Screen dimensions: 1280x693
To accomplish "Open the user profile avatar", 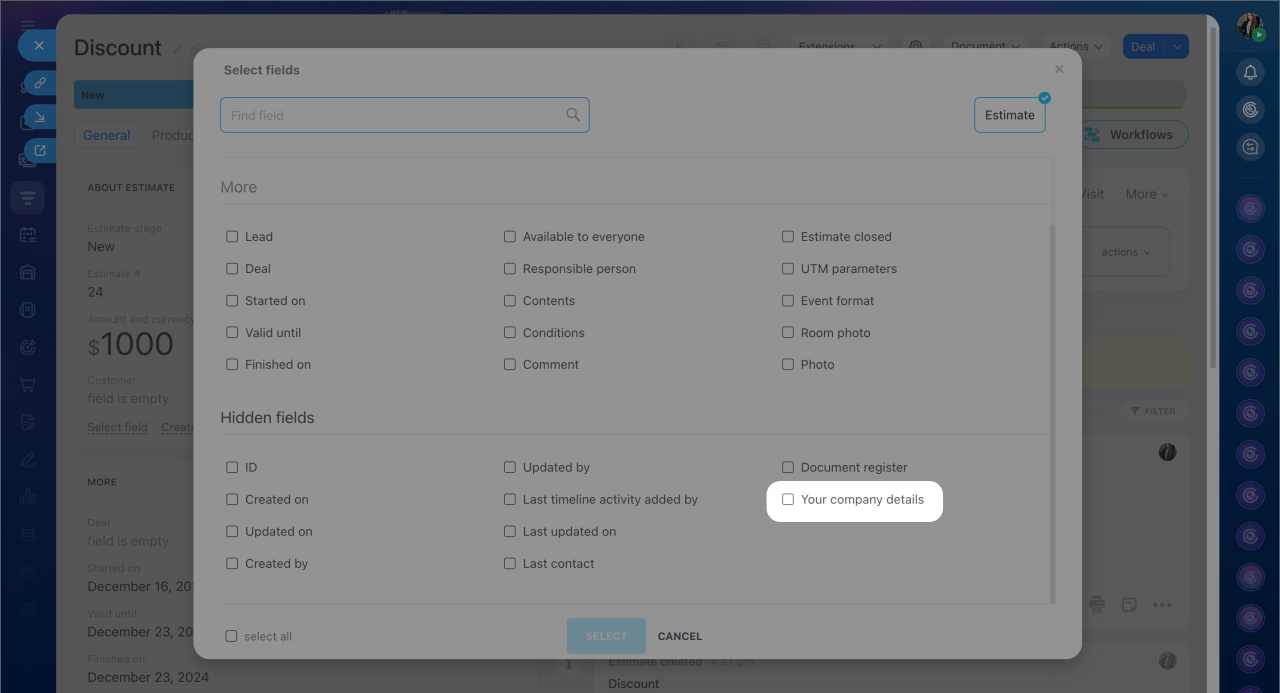I will pos(1250,27).
